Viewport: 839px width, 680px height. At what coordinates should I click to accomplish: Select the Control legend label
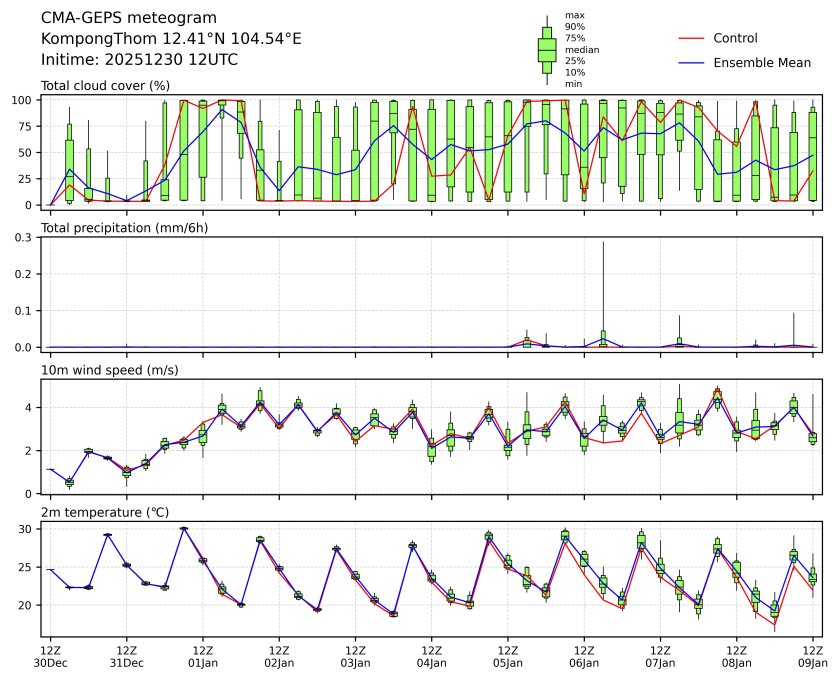(735, 38)
